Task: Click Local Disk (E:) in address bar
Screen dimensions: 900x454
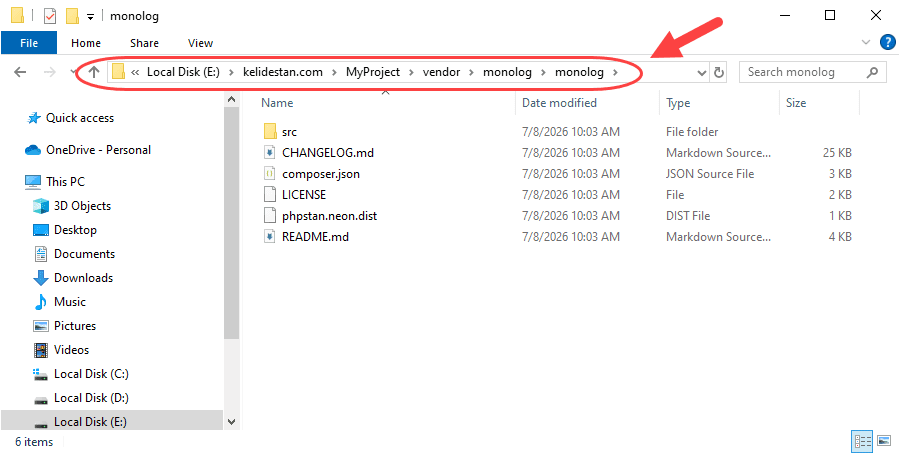Action: point(183,72)
